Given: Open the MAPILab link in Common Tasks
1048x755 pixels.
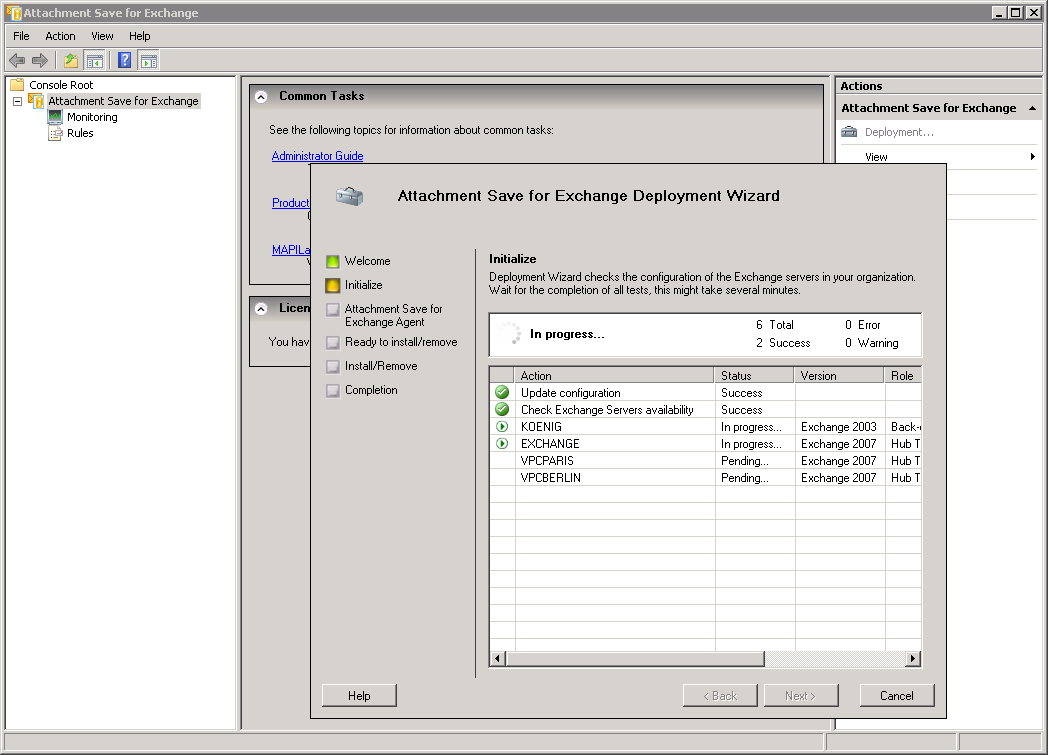Looking at the screenshot, I should (x=291, y=250).
